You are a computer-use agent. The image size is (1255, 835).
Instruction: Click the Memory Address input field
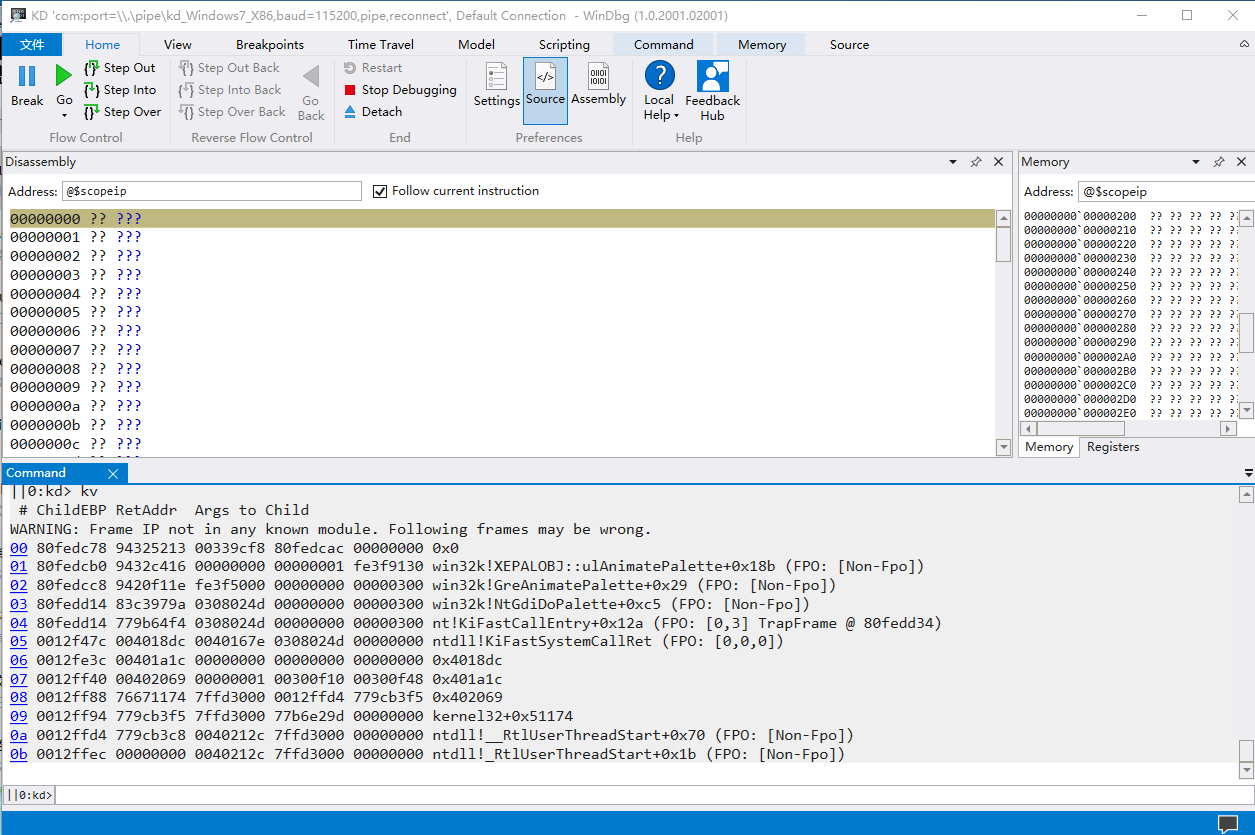click(1165, 192)
